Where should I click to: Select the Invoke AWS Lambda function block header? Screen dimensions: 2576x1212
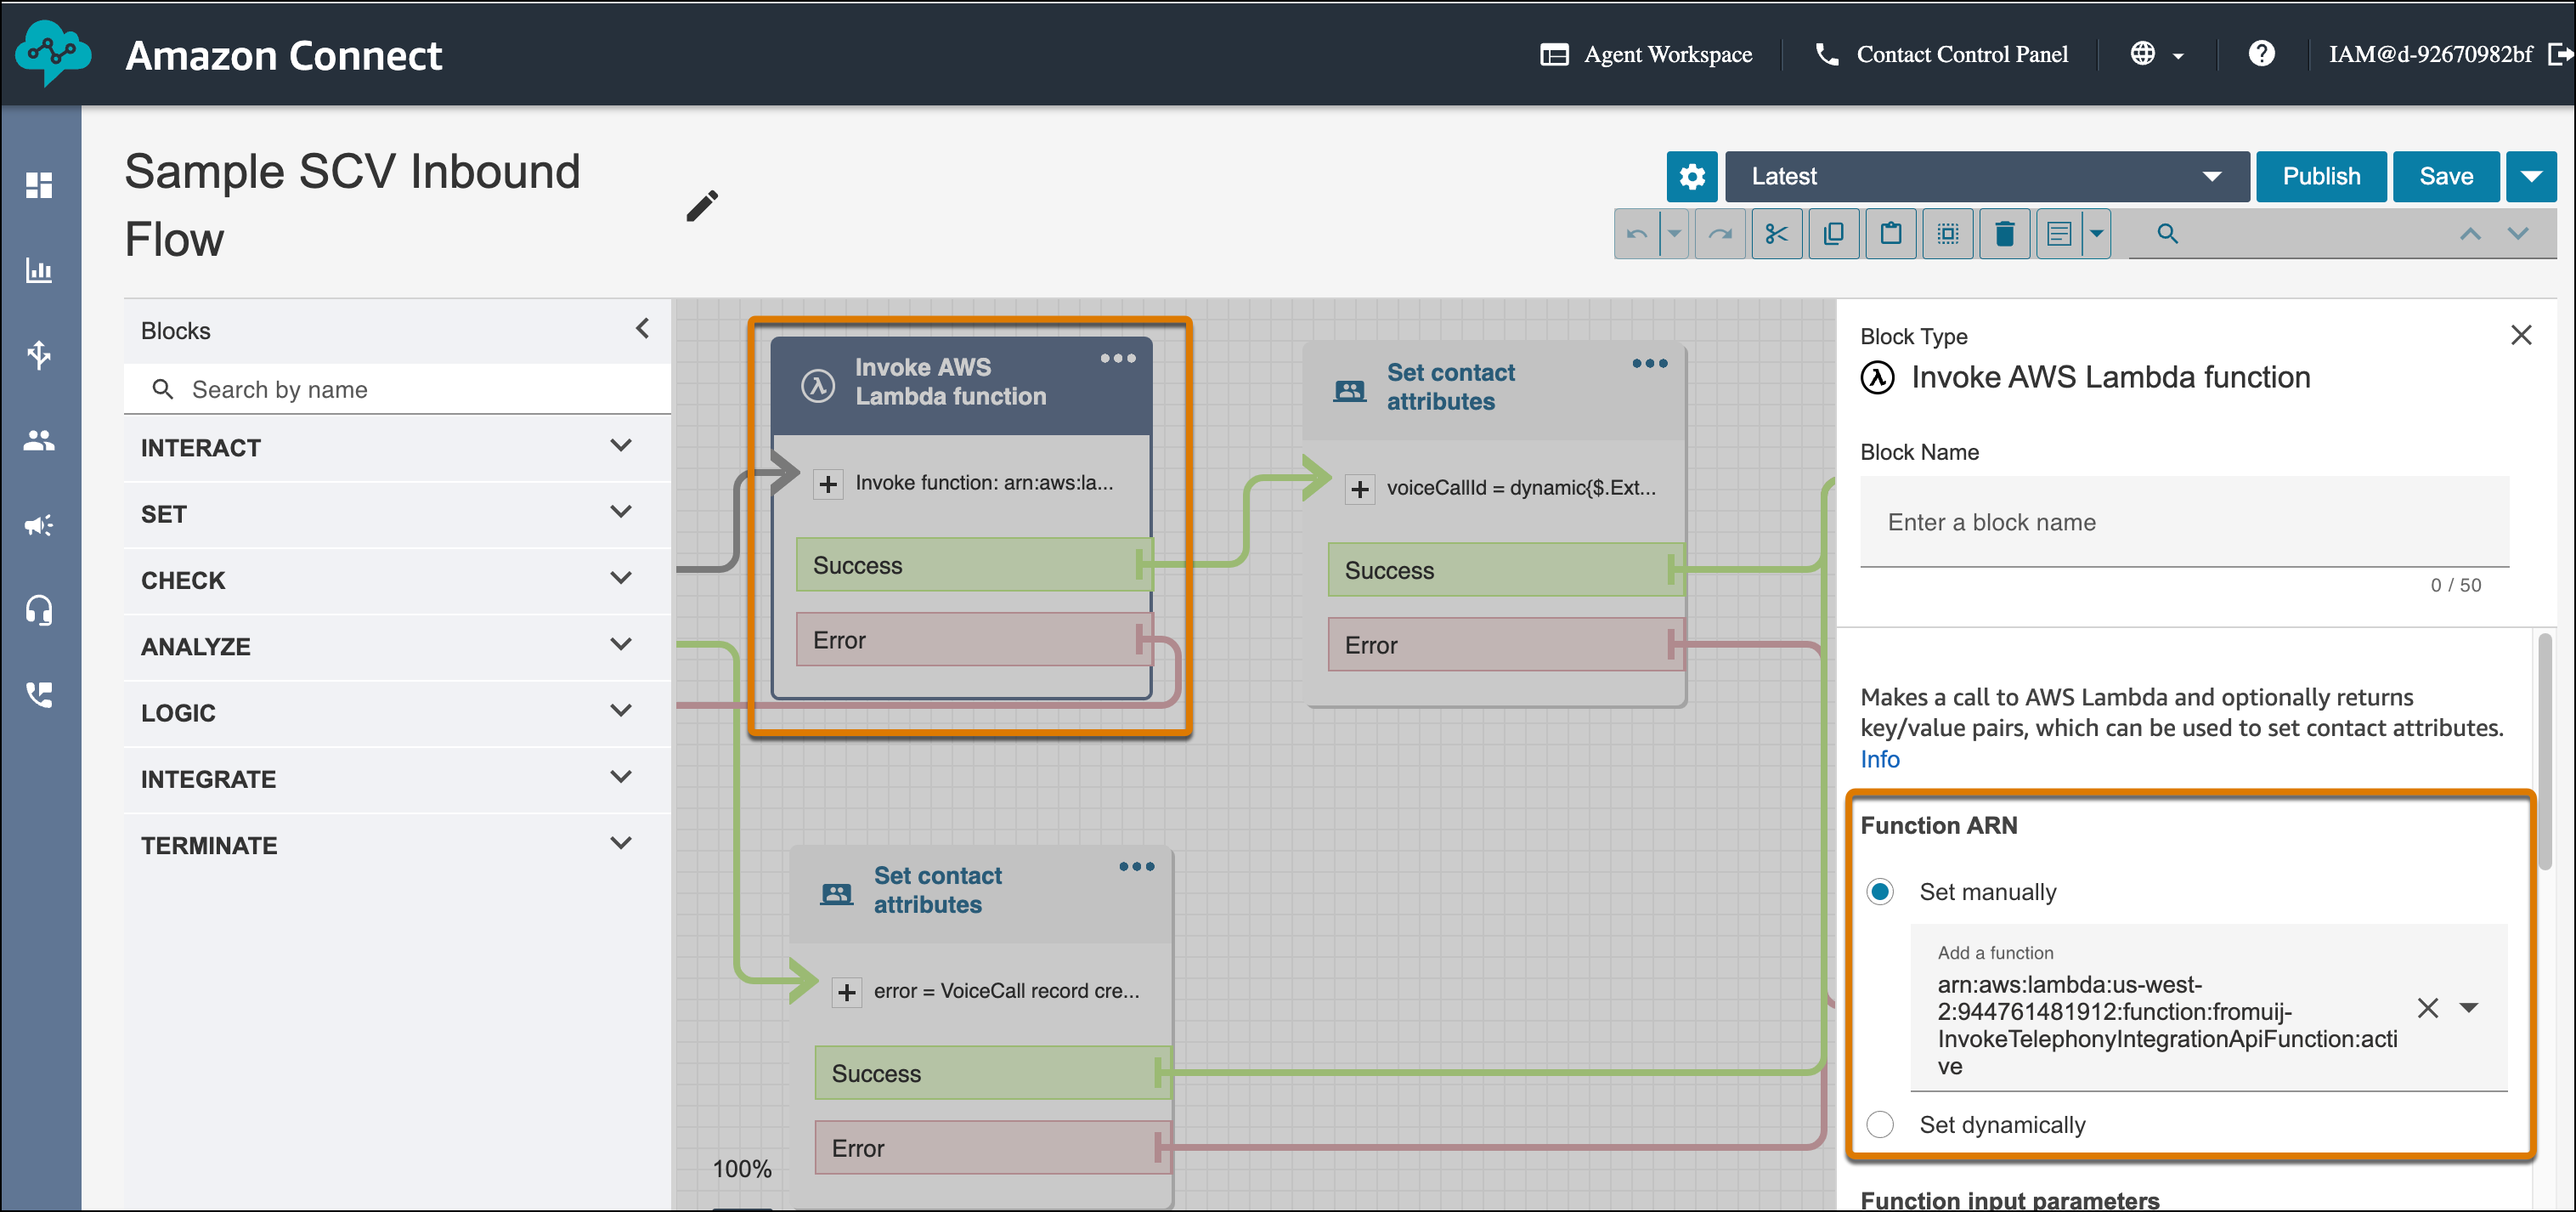(x=962, y=386)
